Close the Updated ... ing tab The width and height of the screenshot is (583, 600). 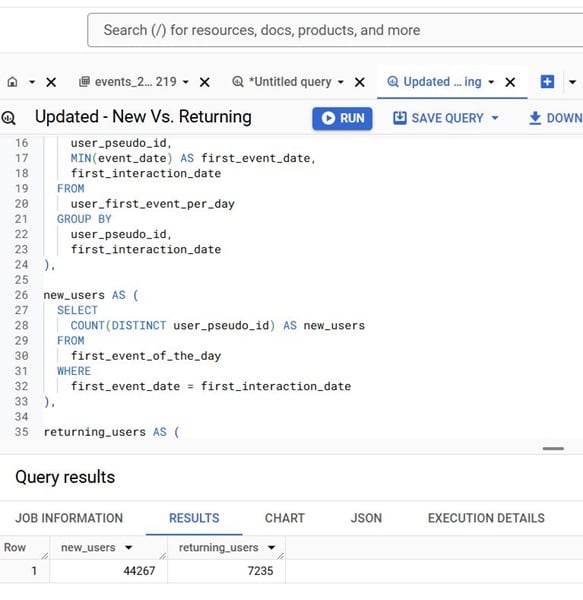pyautogui.click(x=510, y=82)
